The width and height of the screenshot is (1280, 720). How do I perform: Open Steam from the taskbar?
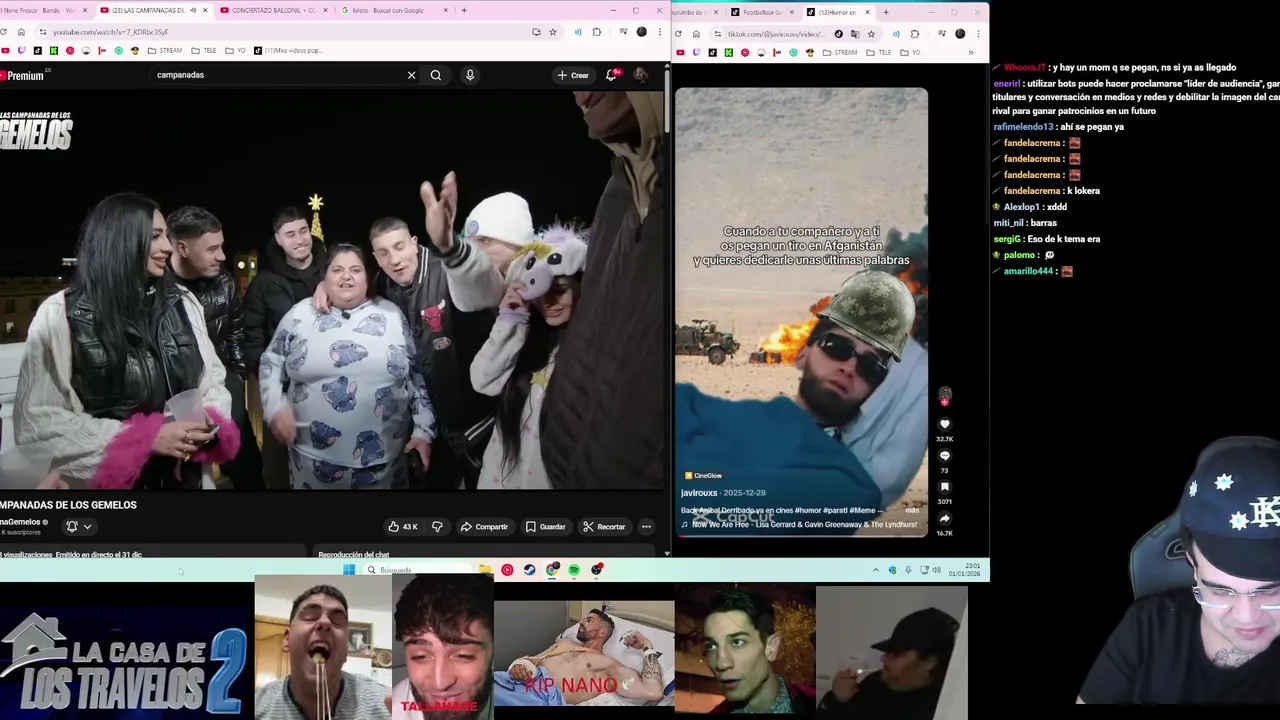pos(529,570)
